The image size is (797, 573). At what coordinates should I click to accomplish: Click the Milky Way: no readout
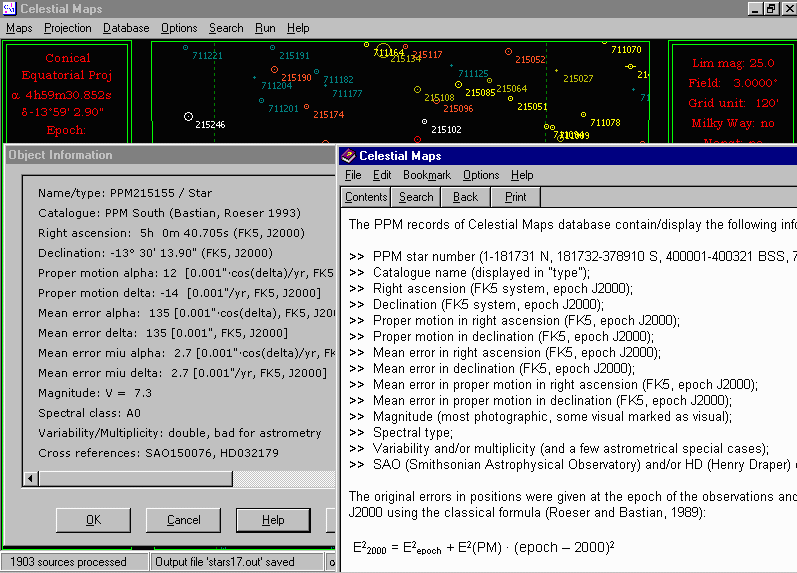pyautogui.click(x=733, y=123)
